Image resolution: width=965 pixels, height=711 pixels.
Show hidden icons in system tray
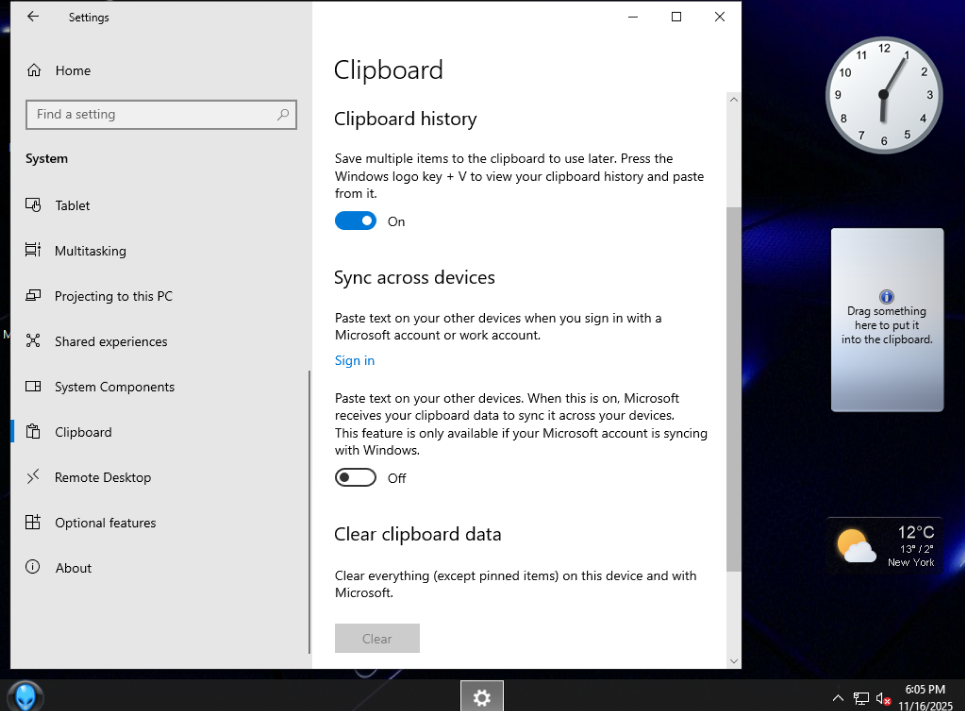(837, 698)
